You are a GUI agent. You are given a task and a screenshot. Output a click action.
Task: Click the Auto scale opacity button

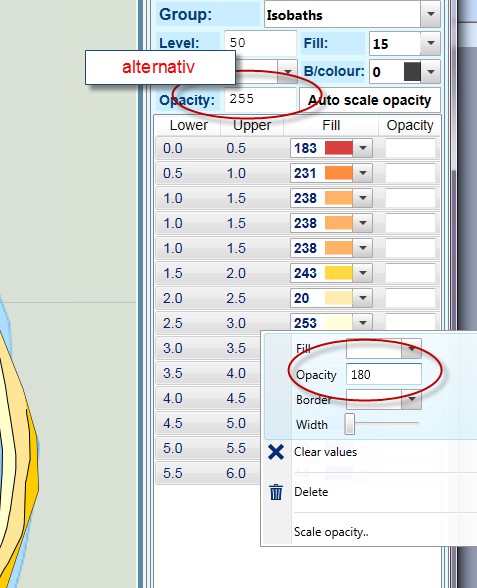pos(370,100)
